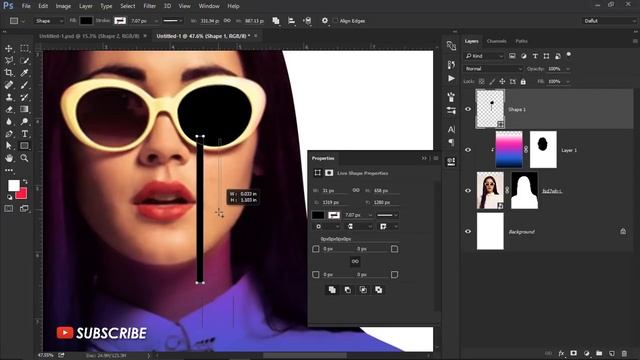
Task: Select the Zoom tool
Action: click(x=24, y=158)
